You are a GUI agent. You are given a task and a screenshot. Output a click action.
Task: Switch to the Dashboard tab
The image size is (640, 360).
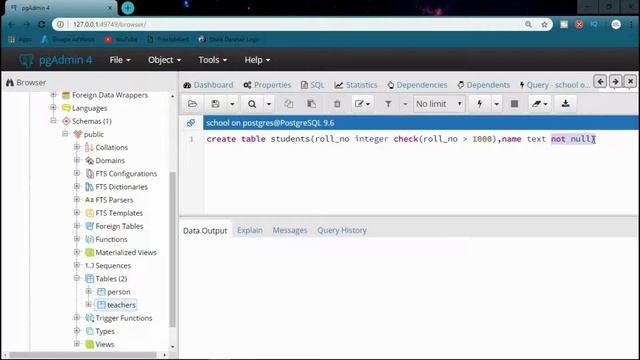click(208, 85)
